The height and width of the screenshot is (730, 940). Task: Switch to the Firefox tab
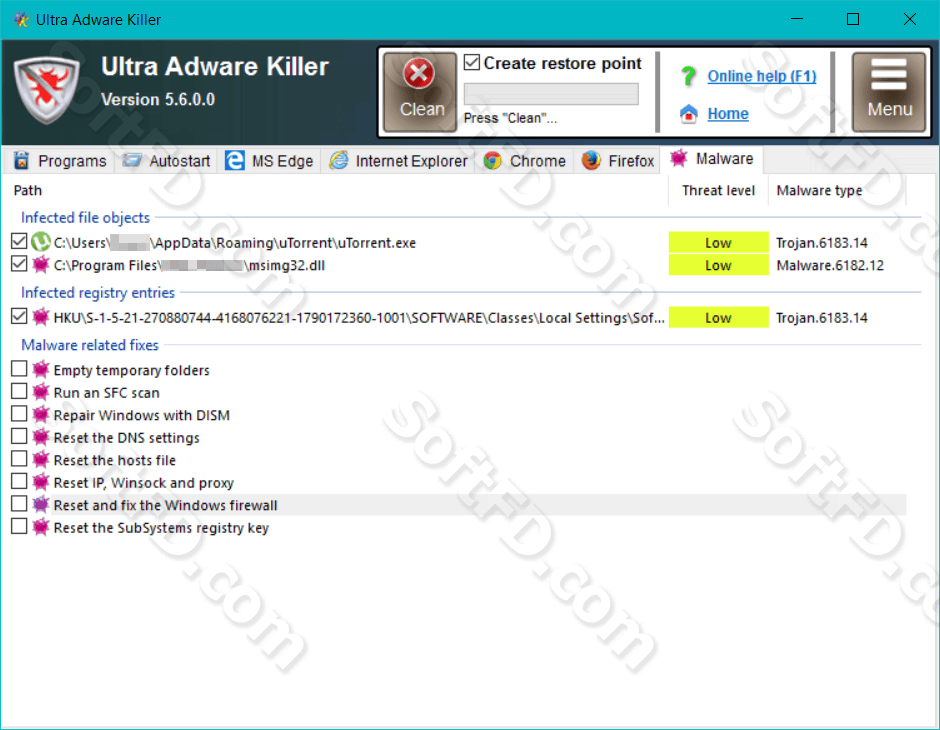click(x=617, y=161)
